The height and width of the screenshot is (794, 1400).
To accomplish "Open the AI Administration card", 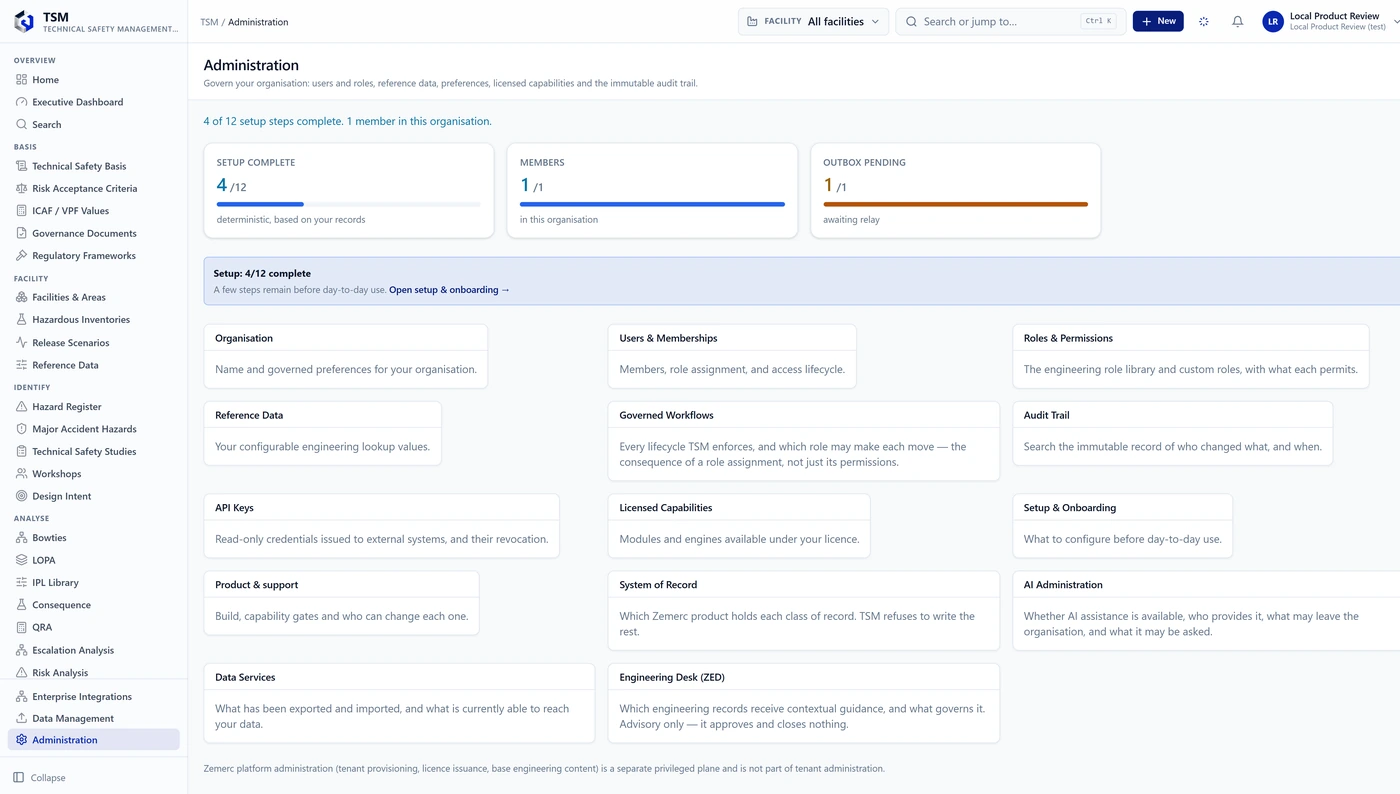I will pos(1206,610).
